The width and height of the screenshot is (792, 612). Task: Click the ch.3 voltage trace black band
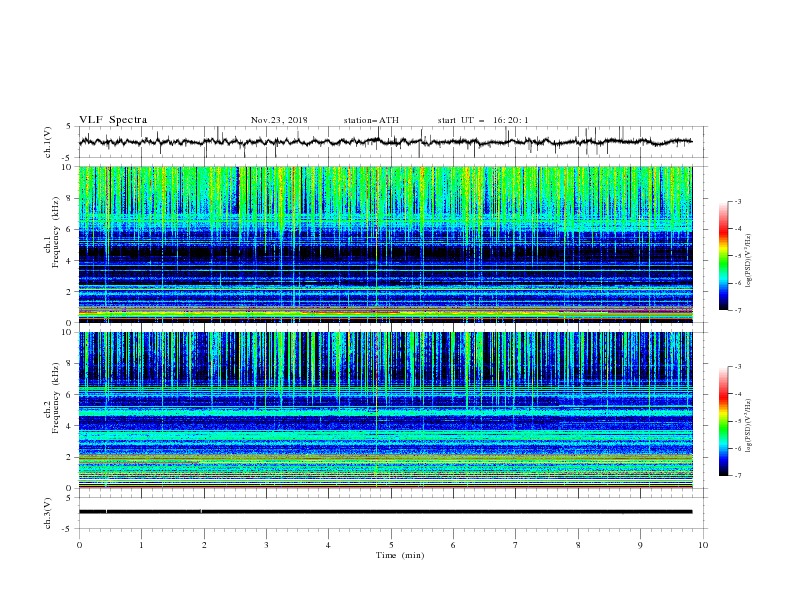[x=385, y=512]
